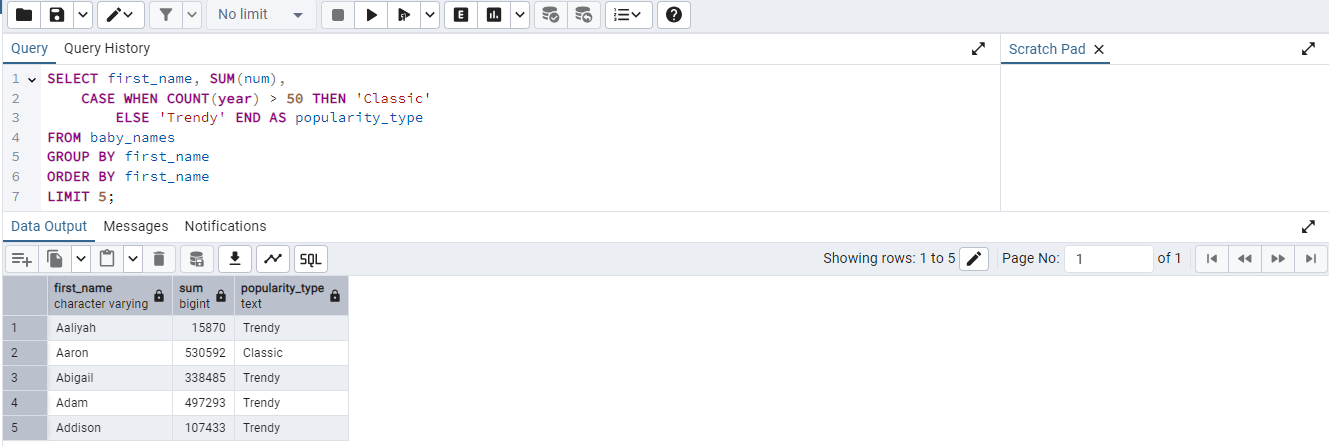Screen dimensions: 1329x446
Task: Copy selected result rows
Action: [55, 259]
